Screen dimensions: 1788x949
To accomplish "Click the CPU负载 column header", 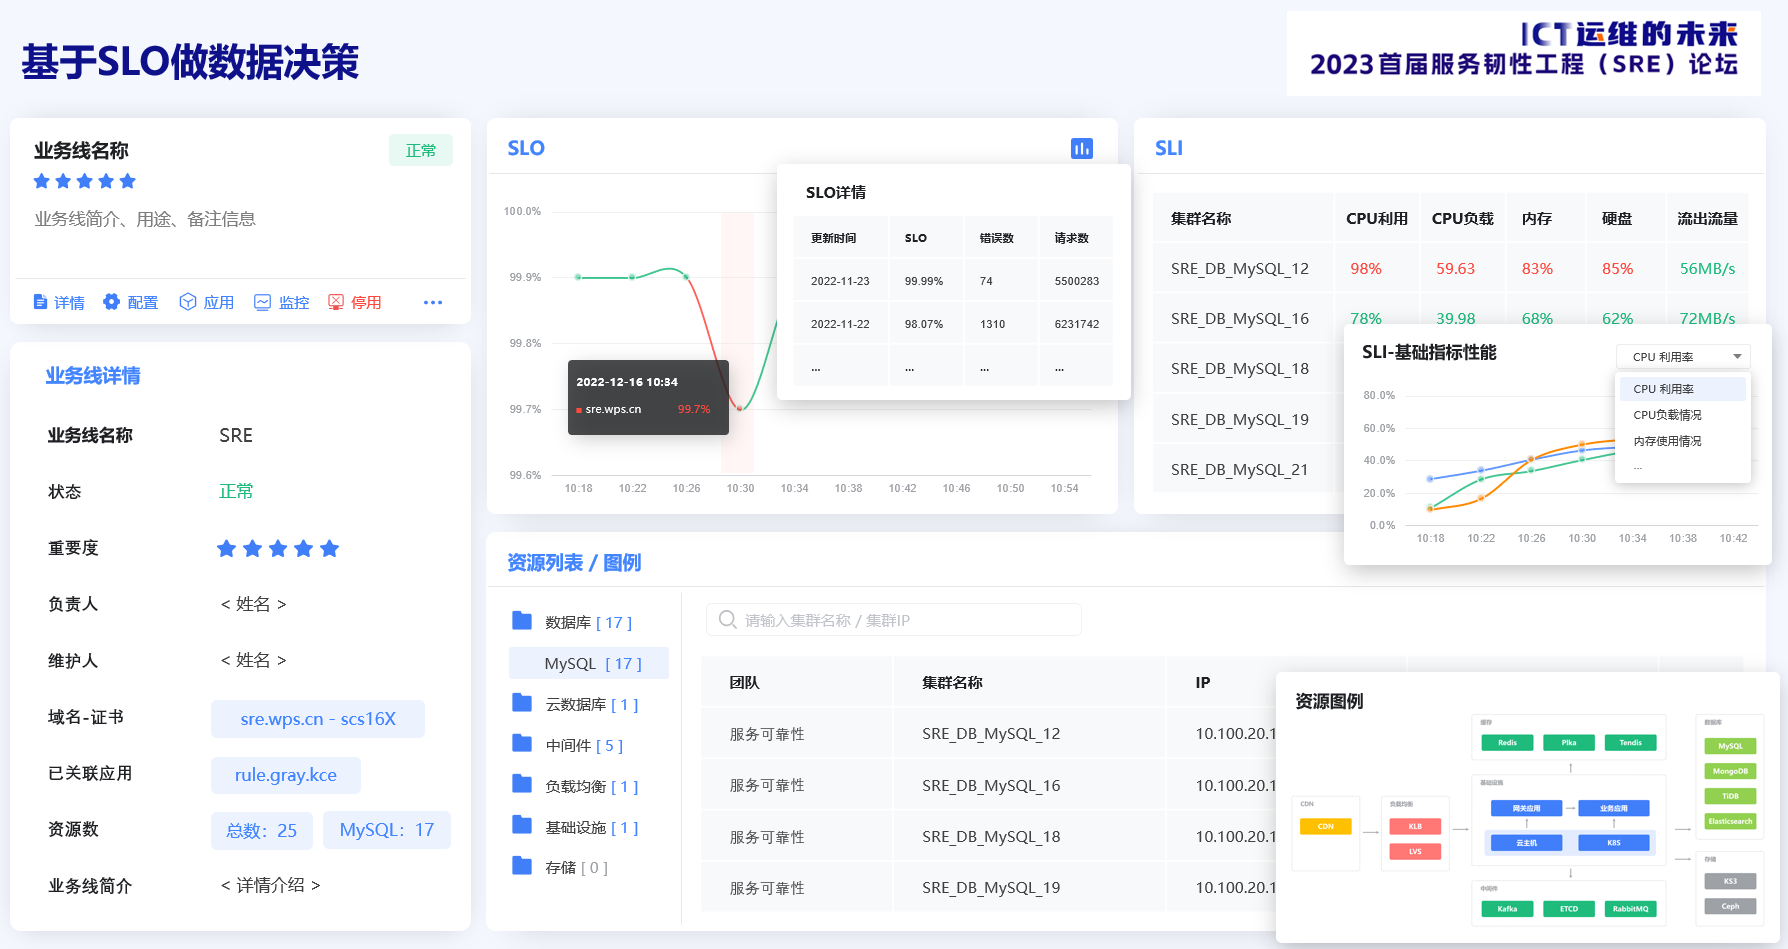I will (1462, 218).
